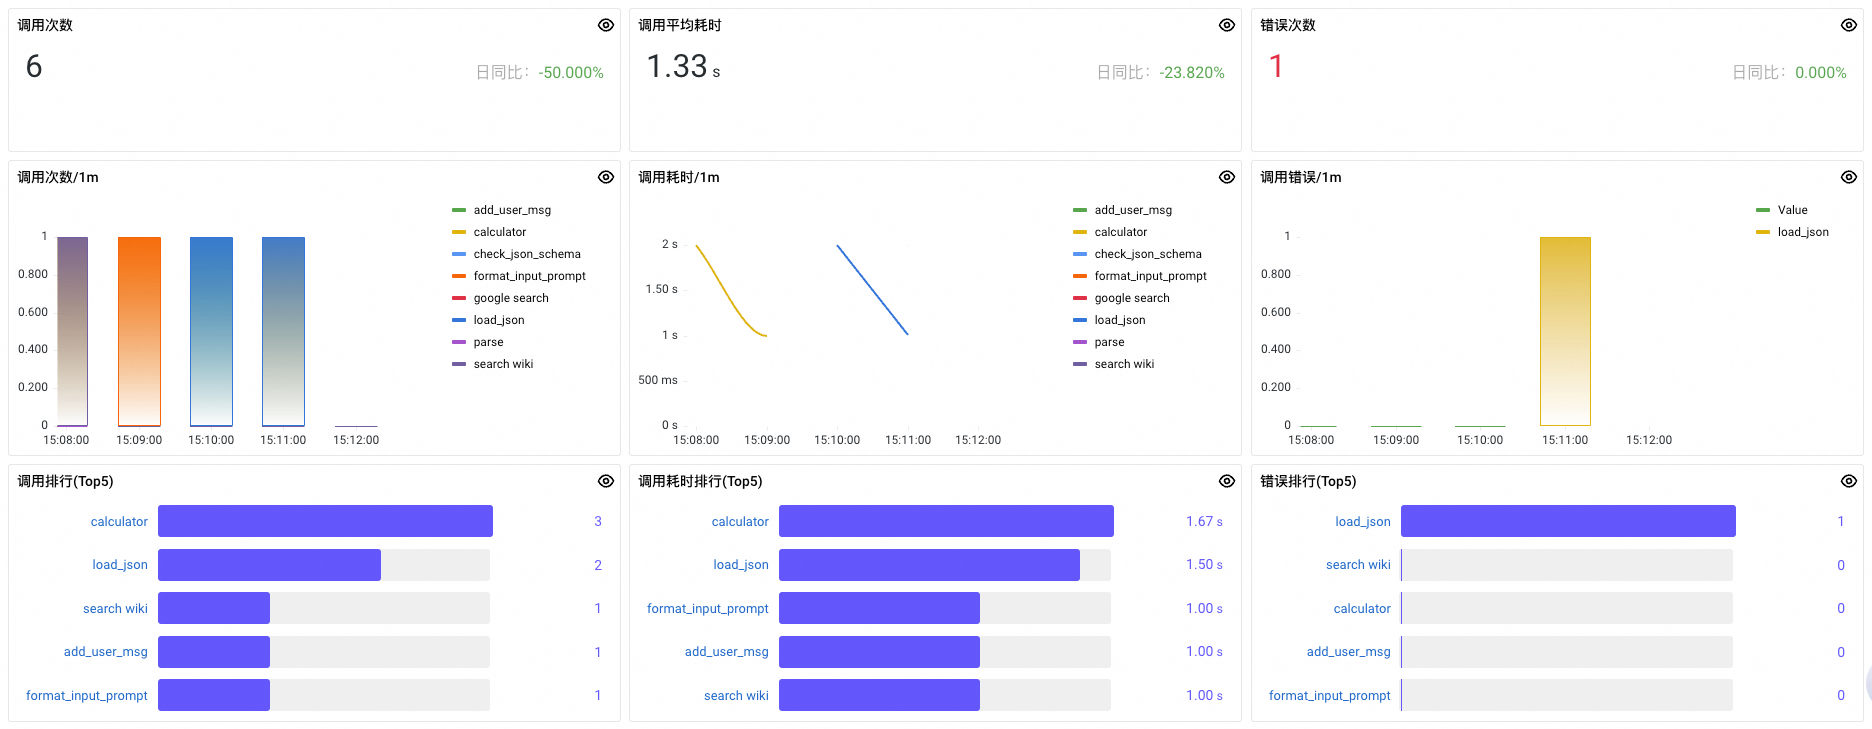Click eye icon on 调用排行(Top5) panel

click(x=605, y=481)
